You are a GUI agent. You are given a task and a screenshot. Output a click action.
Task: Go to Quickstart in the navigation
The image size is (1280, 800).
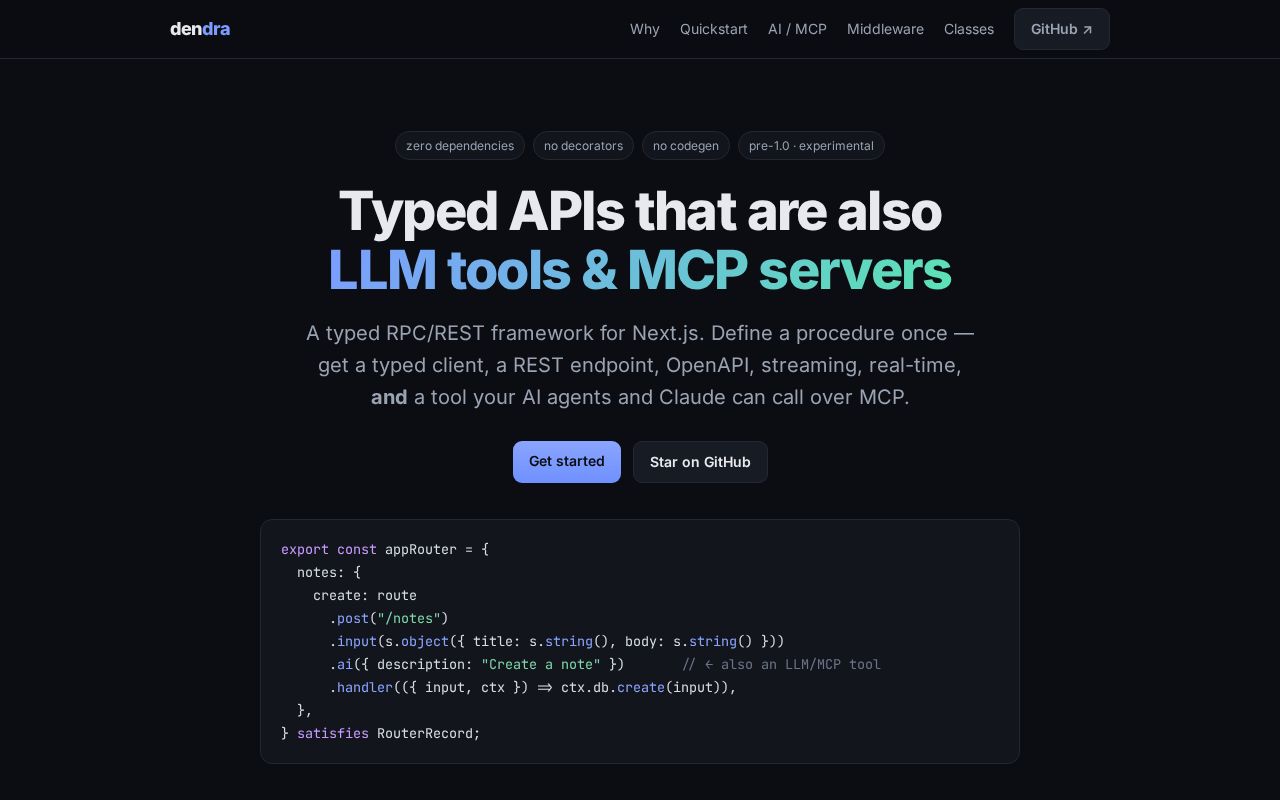tap(714, 29)
